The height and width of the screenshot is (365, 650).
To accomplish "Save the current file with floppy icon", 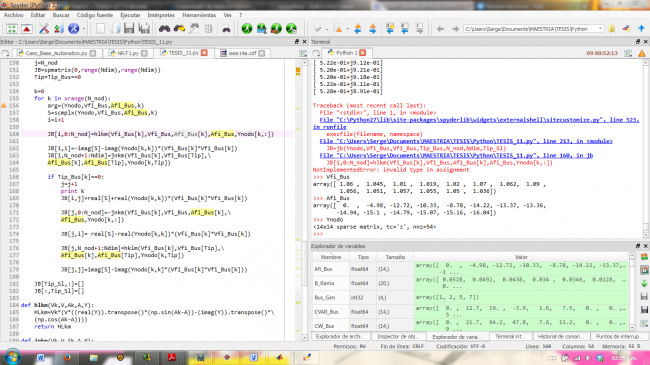I will pyautogui.click(x=129, y=29).
